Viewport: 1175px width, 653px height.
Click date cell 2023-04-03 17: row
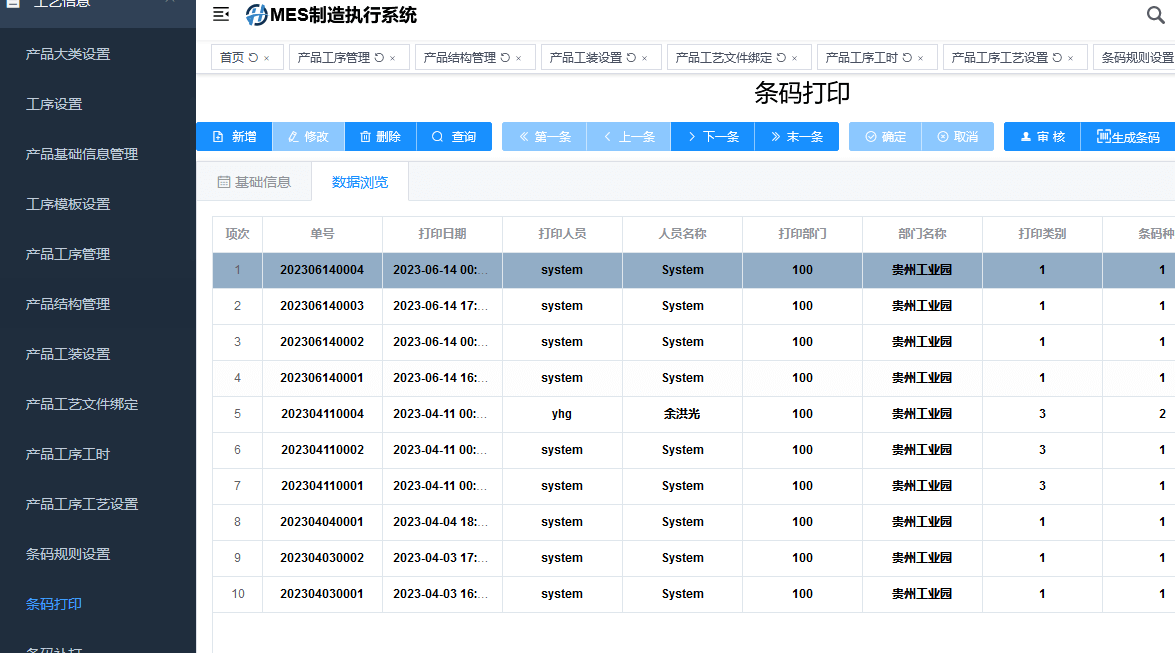point(442,558)
